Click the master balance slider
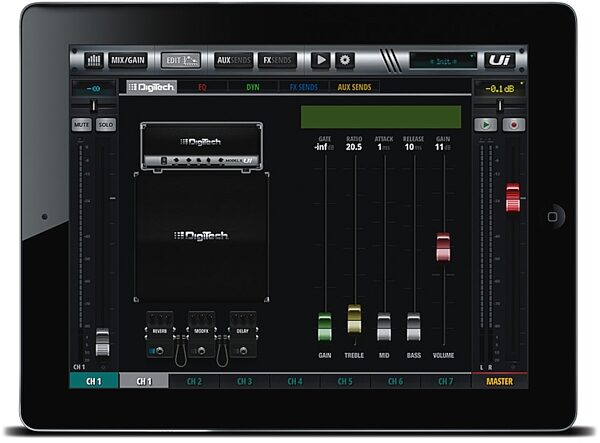 pos(500,106)
